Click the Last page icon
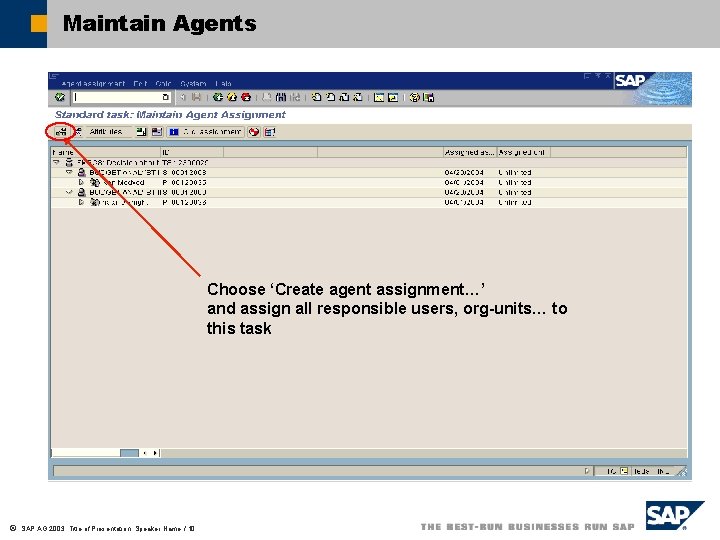 coord(358,97)
